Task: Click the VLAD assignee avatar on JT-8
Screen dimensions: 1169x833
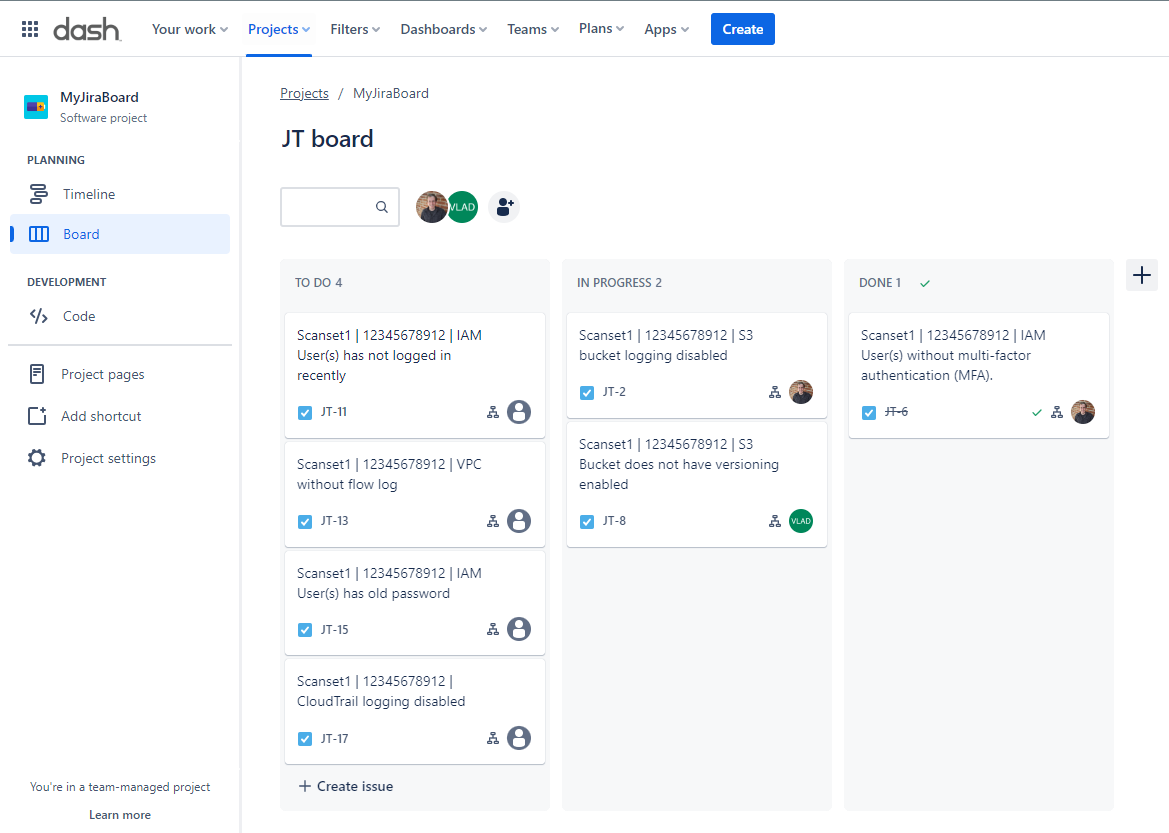Action: coord(800,521)
